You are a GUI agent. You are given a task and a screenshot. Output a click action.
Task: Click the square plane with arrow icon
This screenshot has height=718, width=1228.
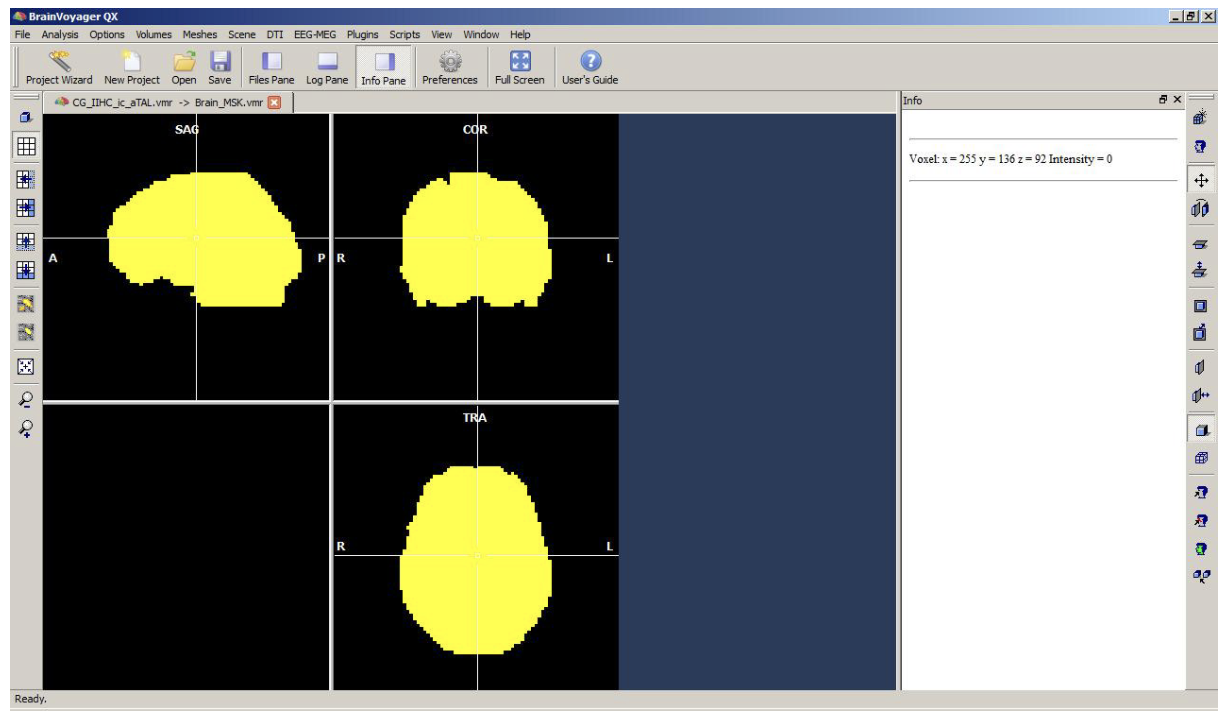tap(1201, 332)
